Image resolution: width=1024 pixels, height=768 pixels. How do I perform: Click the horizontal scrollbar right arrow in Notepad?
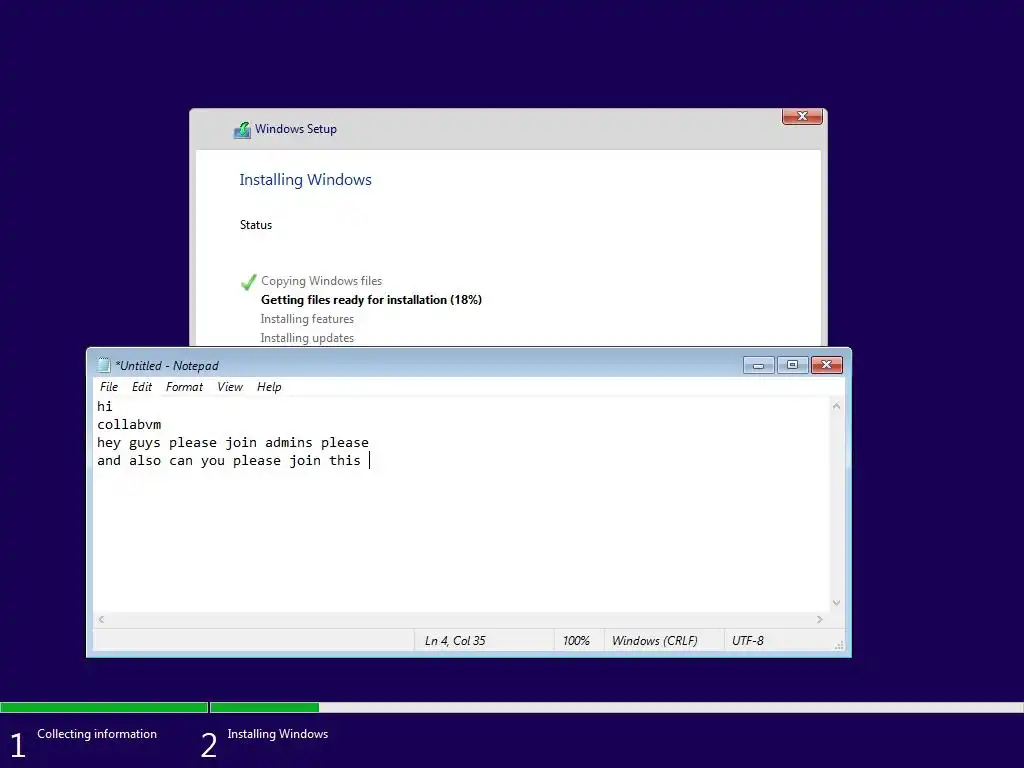pos(820,619)
